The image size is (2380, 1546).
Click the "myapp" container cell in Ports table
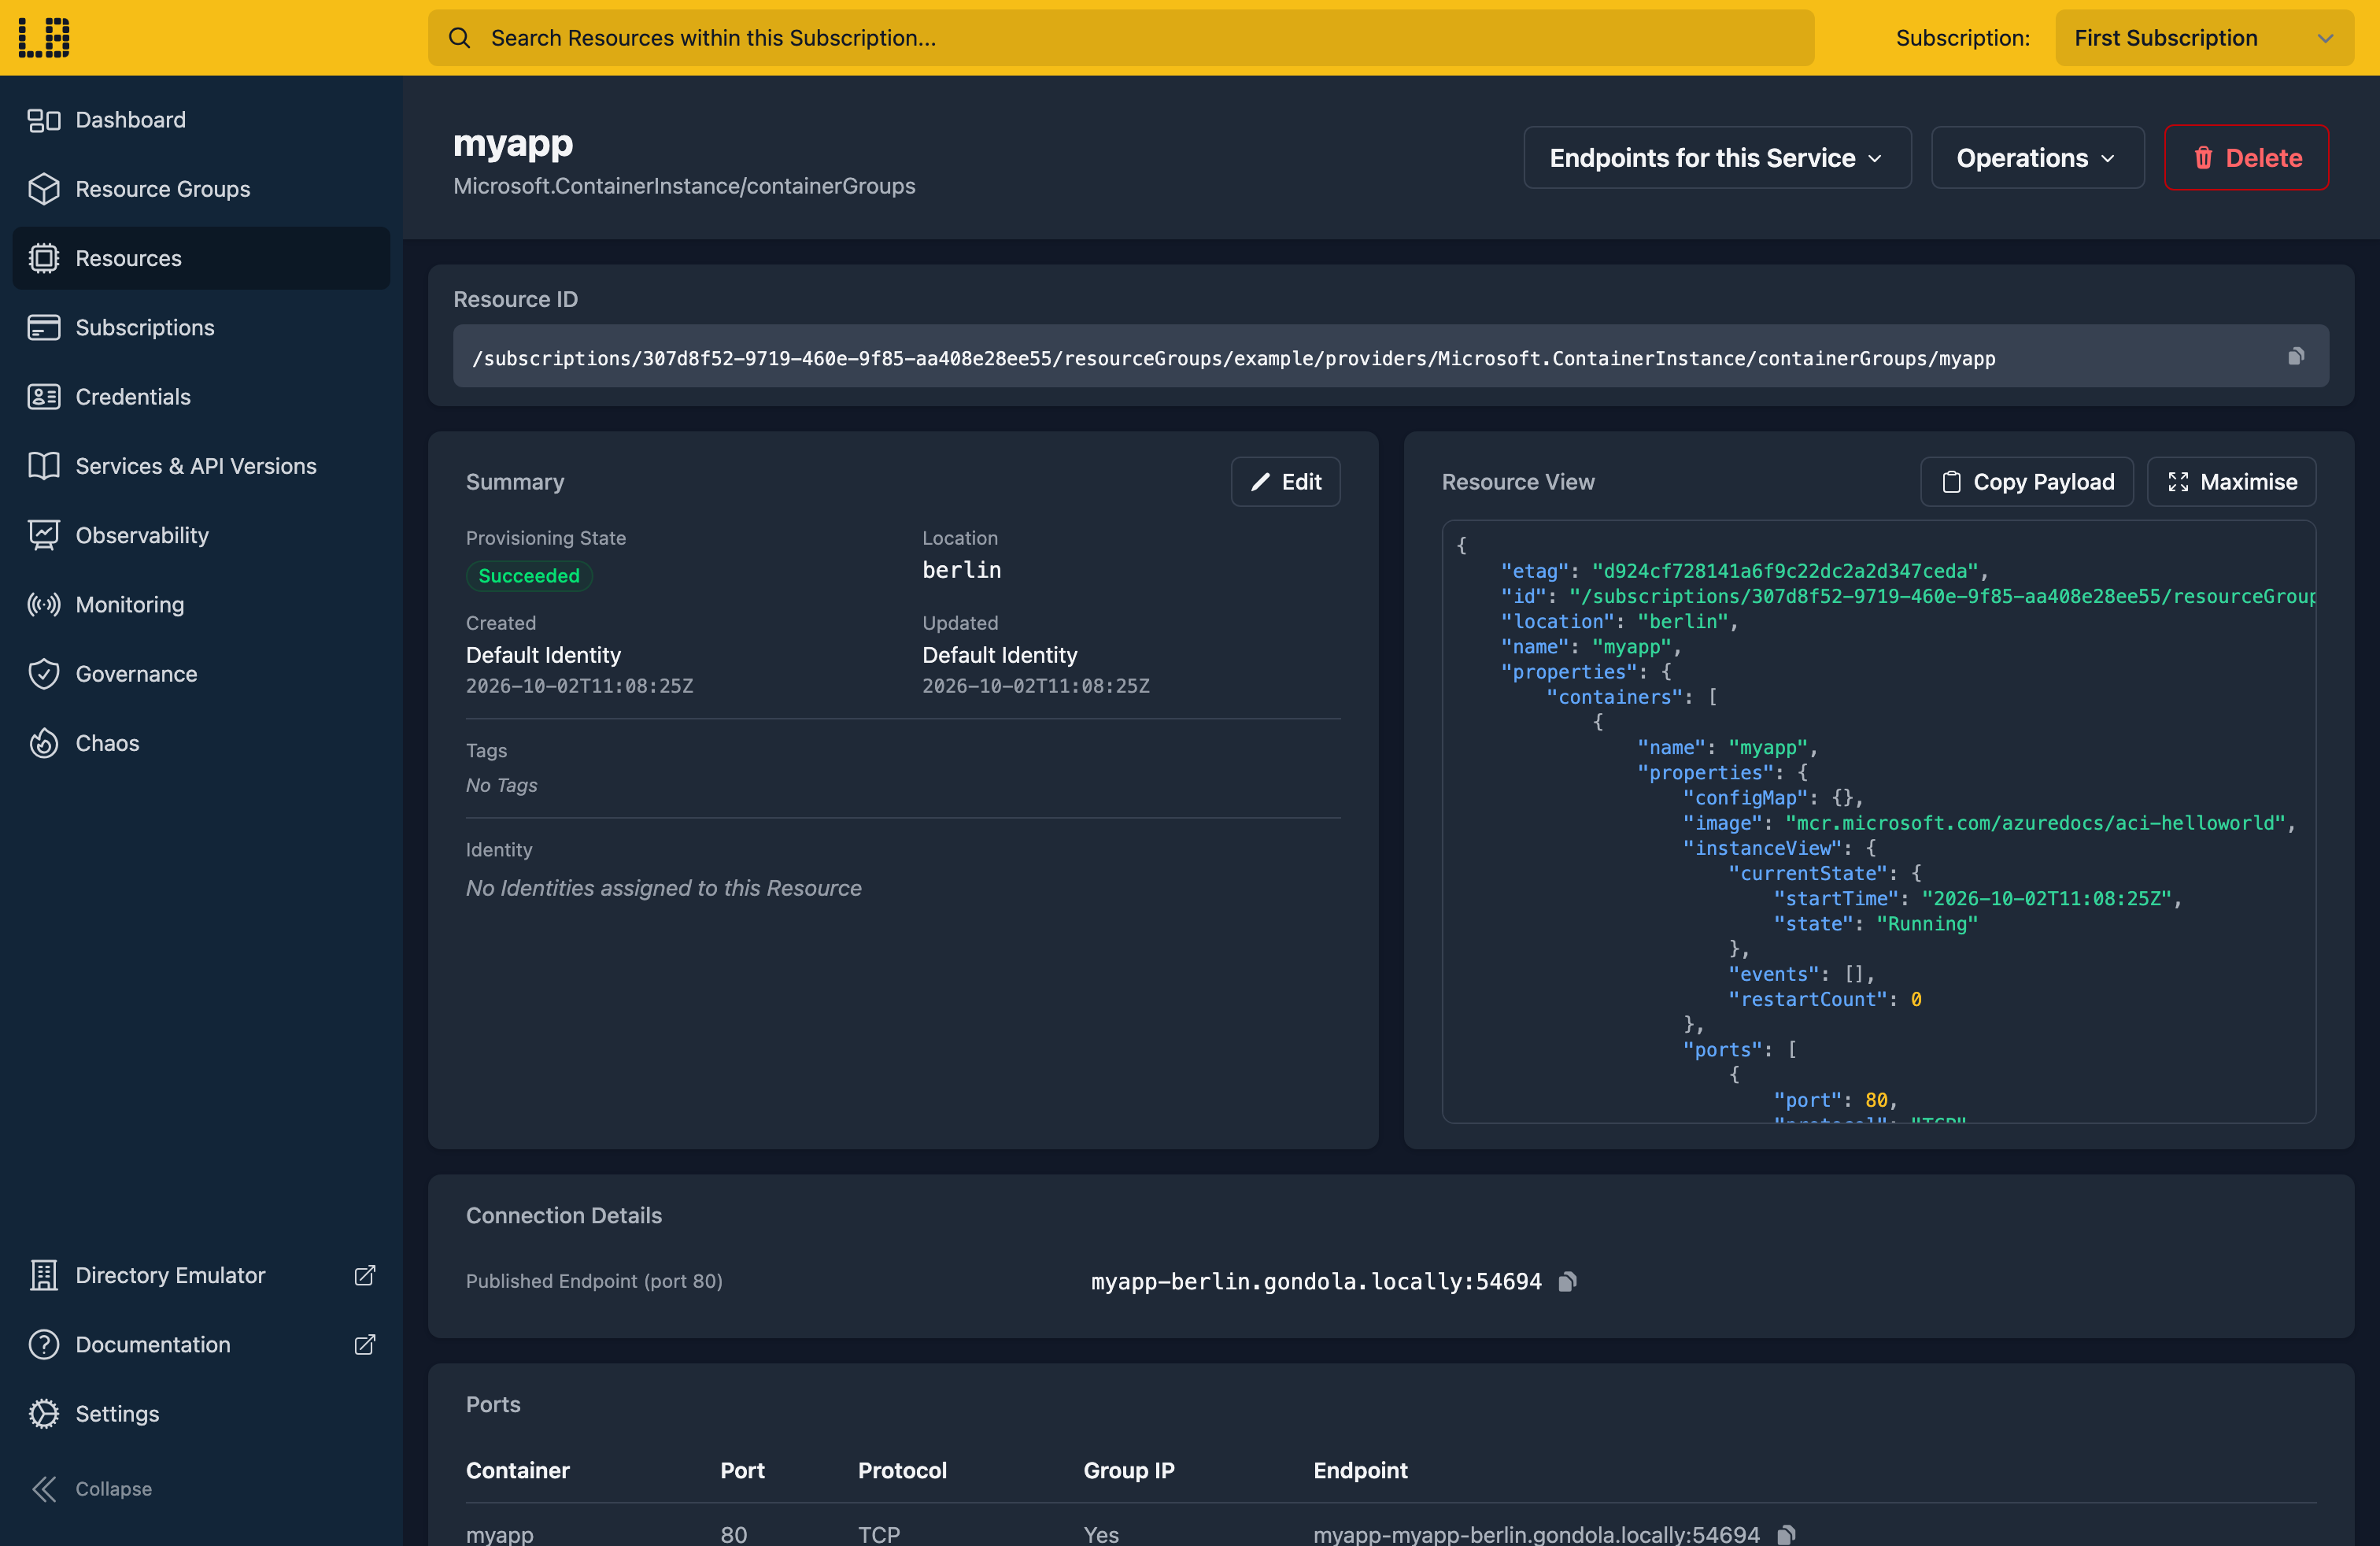click(500, 1534)
